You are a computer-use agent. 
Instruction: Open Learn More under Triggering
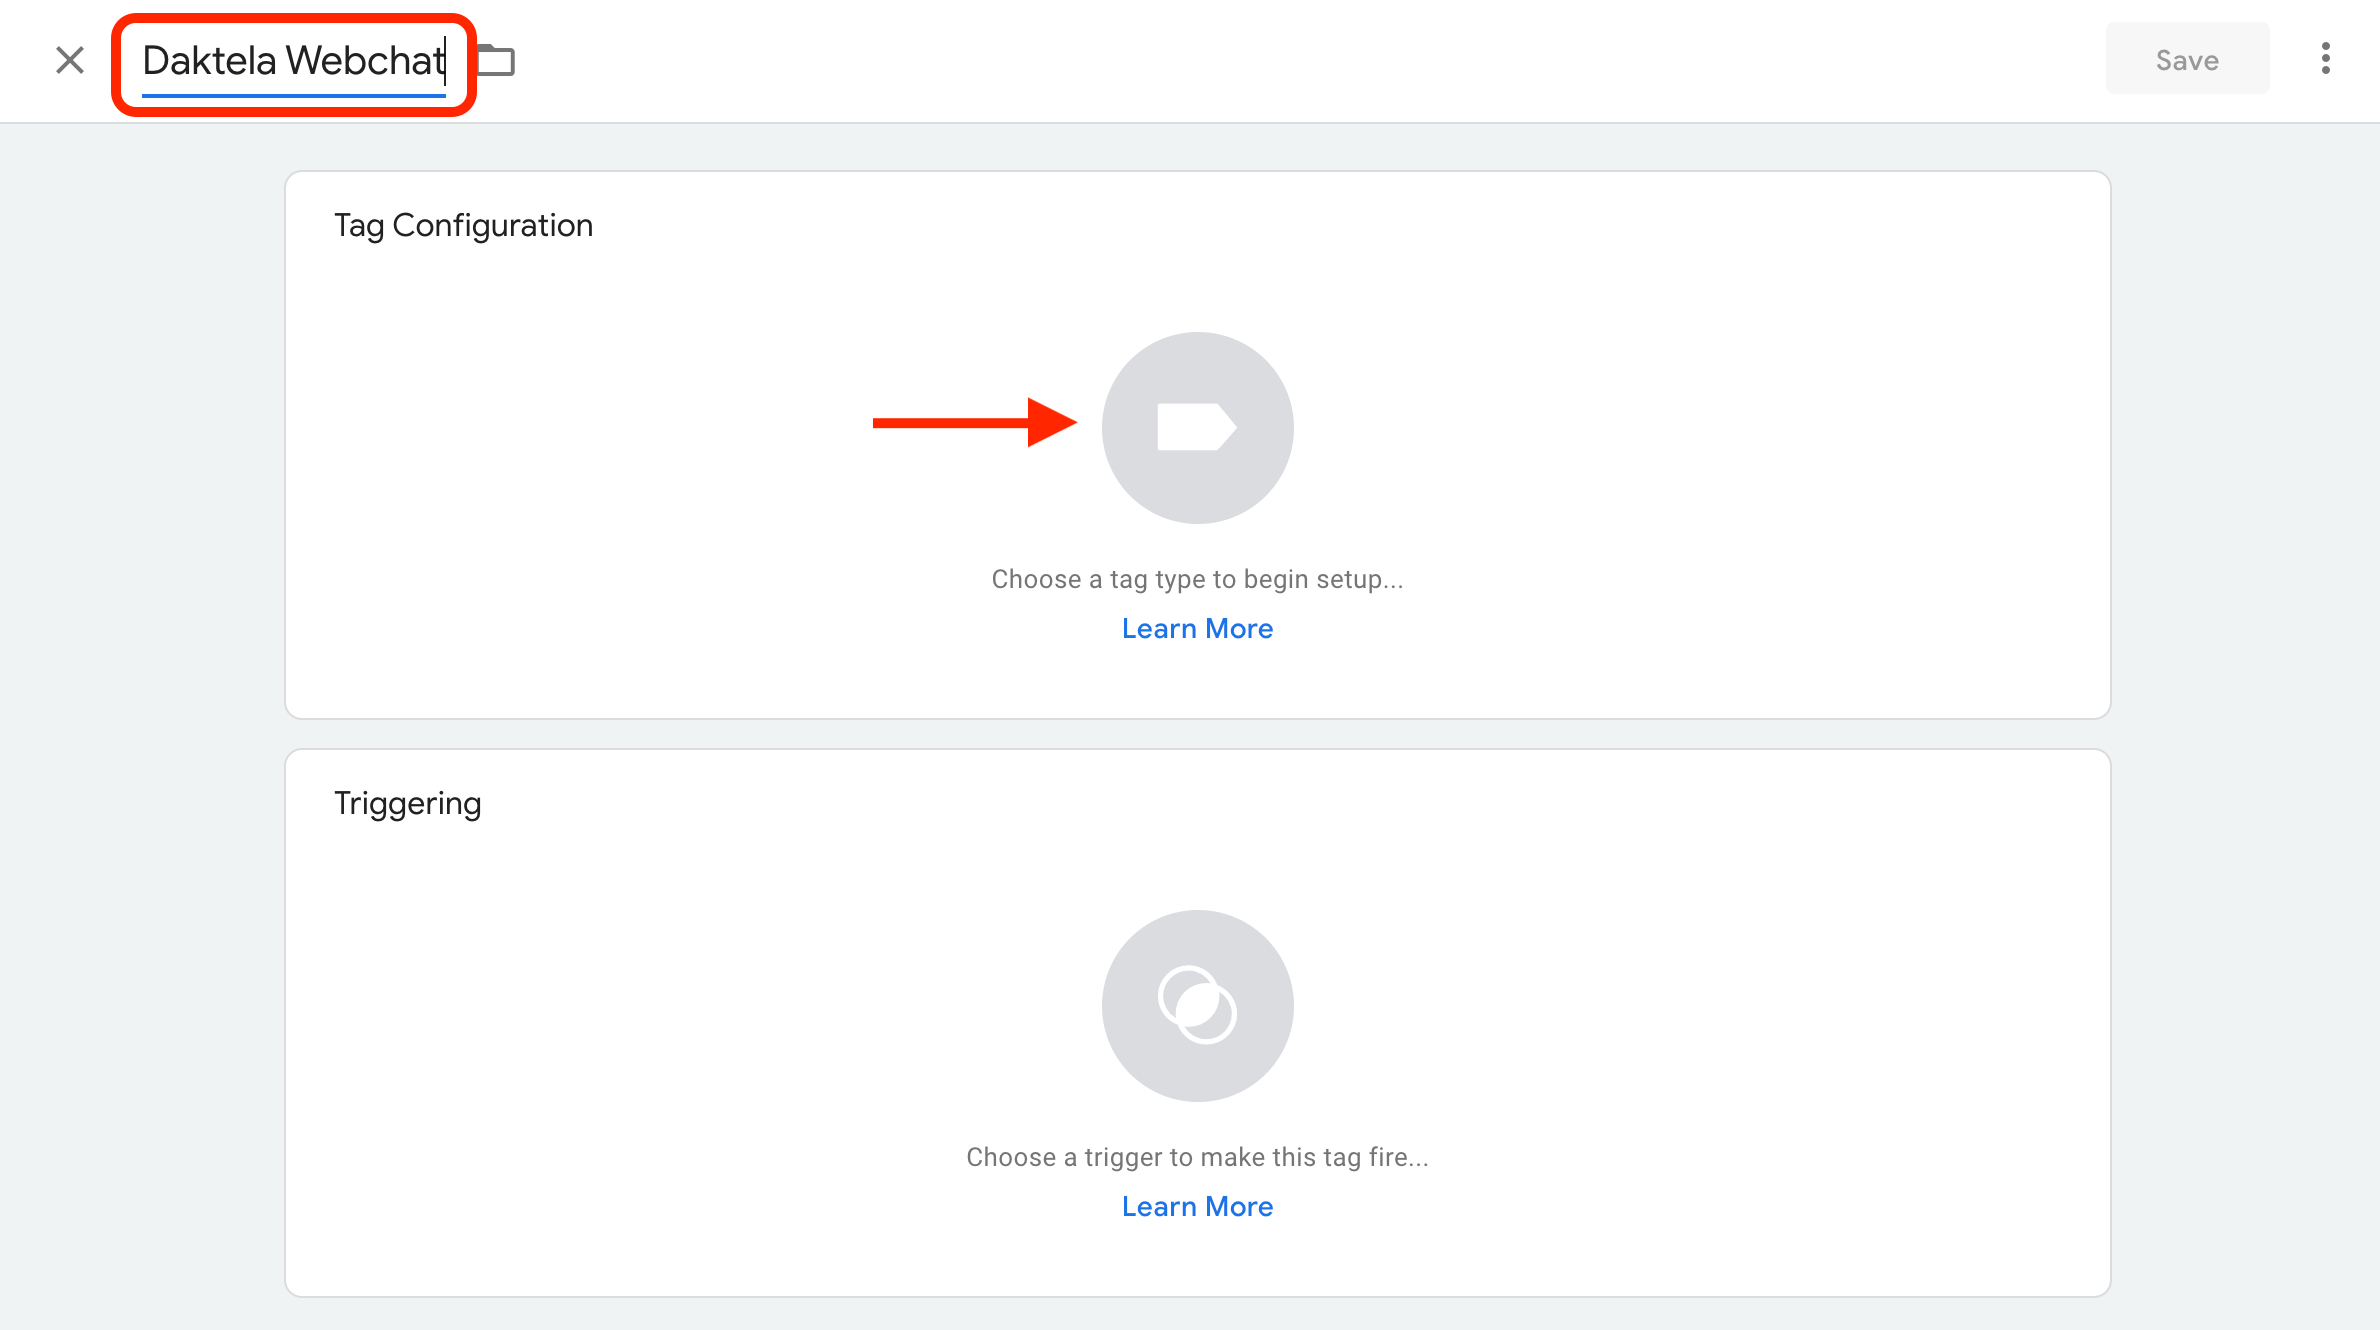pyautogui.click(x=1197, y=1206)
